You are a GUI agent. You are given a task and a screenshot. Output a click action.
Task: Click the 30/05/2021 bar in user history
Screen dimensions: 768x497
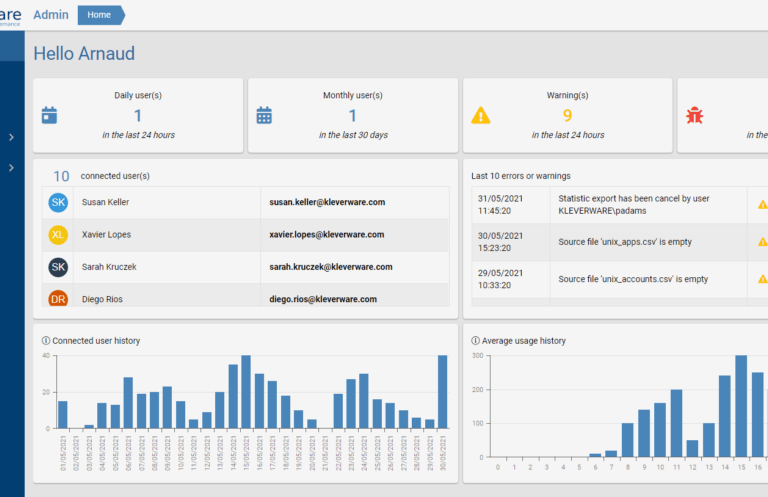pyautogui.click(x=442, y=392)
